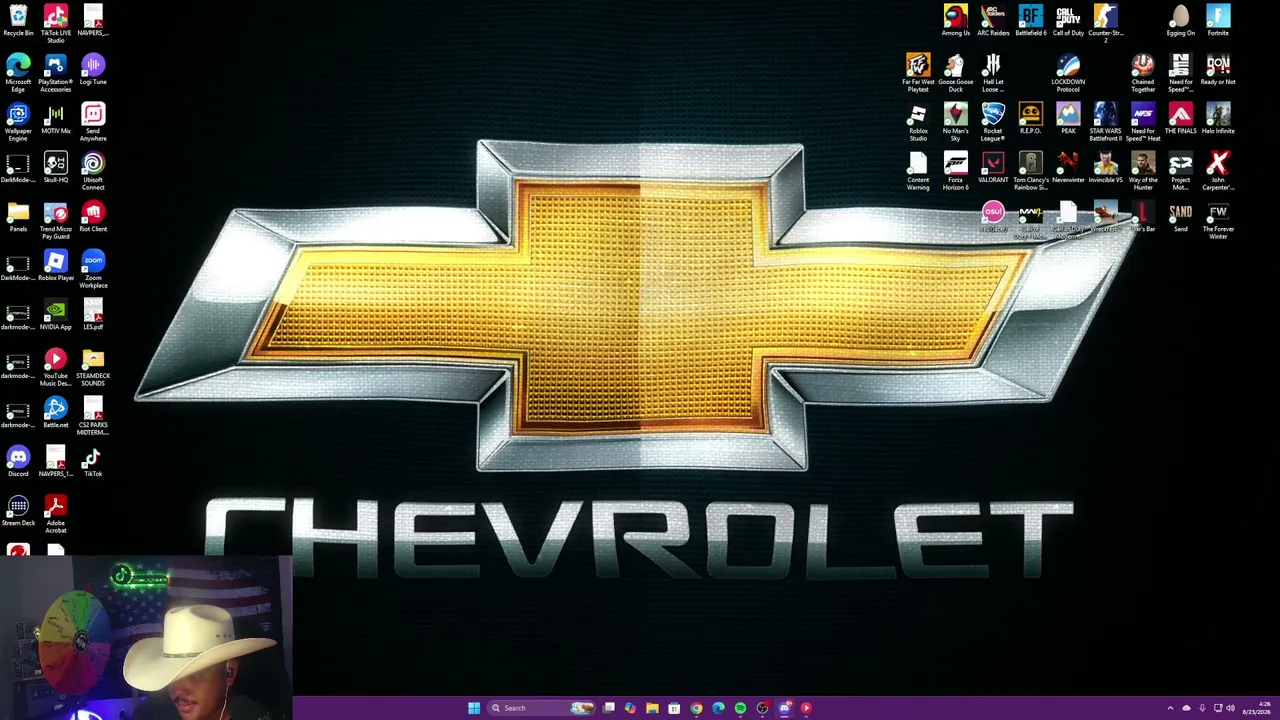Launch the NVIDIA App icon
Screen dimensions: 1280x720
(56, 314)
